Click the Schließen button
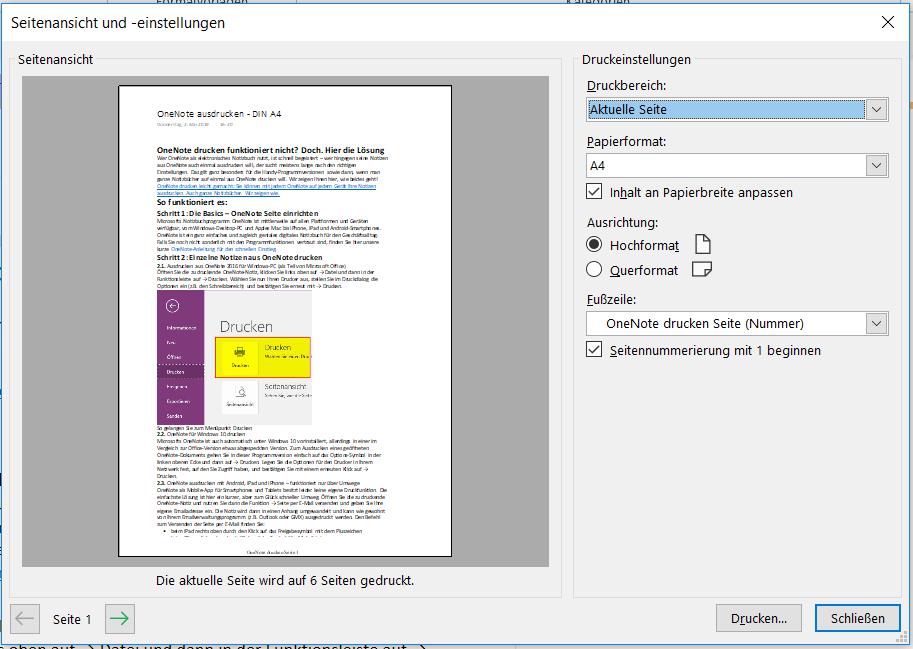 point(858,618)
